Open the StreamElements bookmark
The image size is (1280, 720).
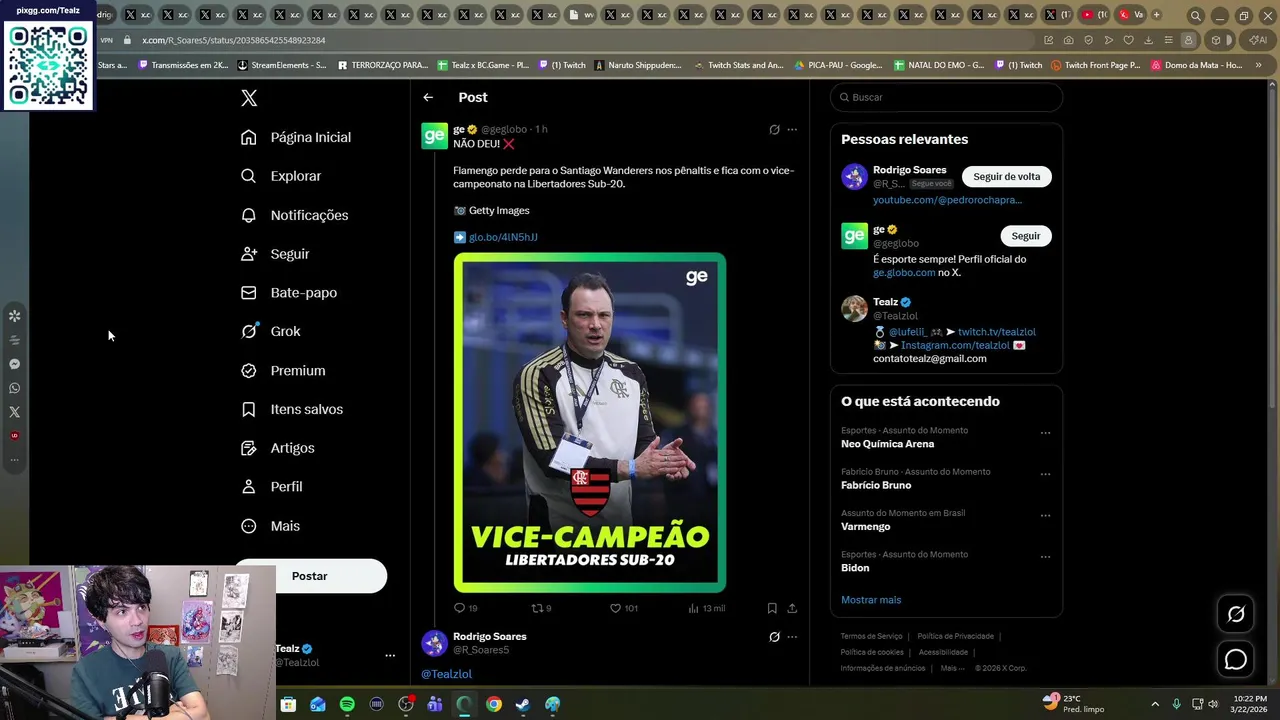[x=282, y=65]
